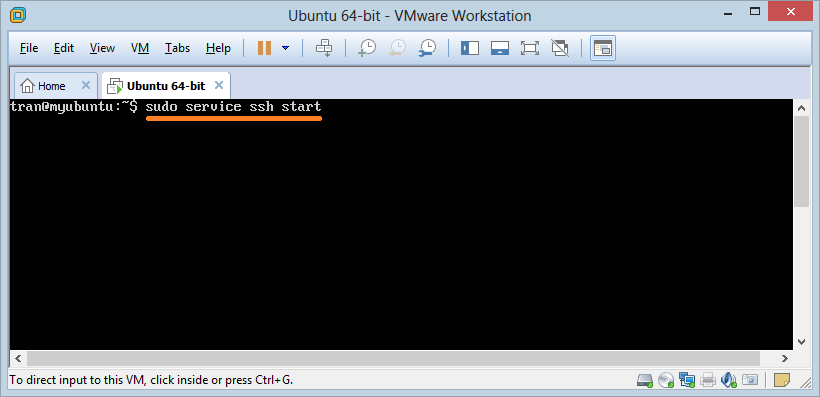Toggle the library sidebar view icon
The image size is (820, 397).
[470, 48]
